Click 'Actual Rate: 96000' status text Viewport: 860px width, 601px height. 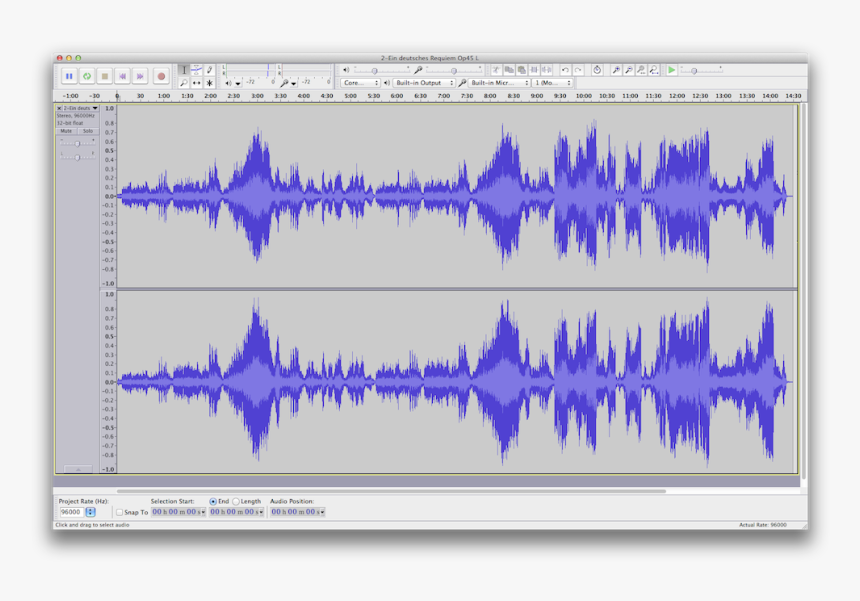(x=762, y=525)
